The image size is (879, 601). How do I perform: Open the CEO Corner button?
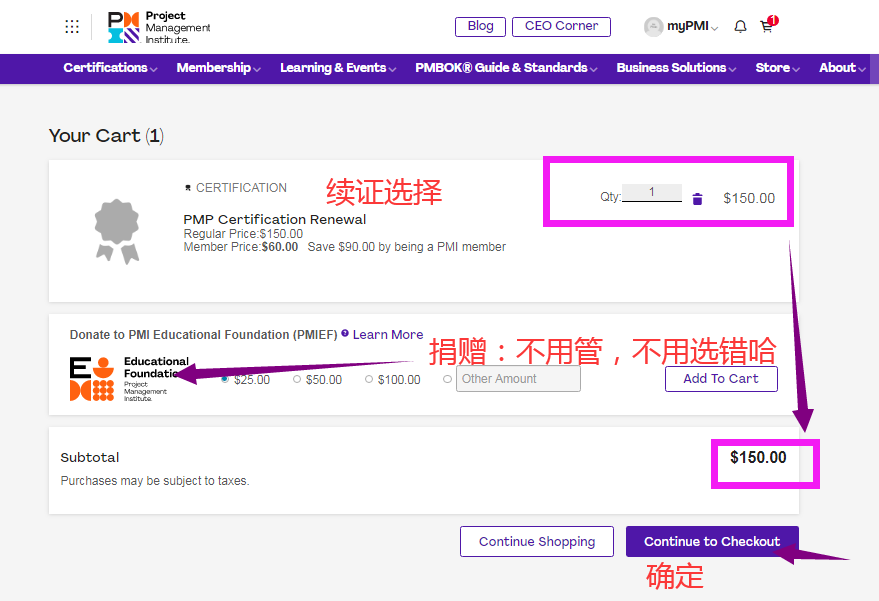[561, 26]
